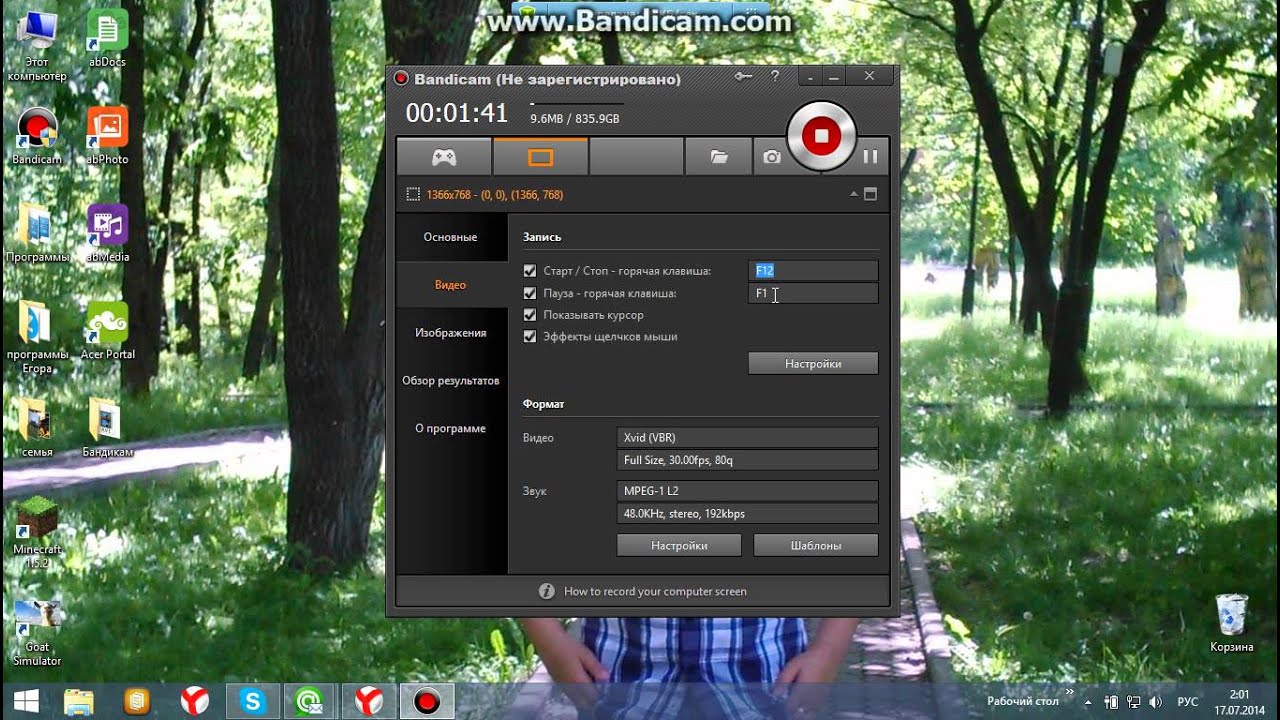Toggle Эффекты щелчков мыши checkbox
This screenshot has height=720, width=1280.
click(530, 337)
